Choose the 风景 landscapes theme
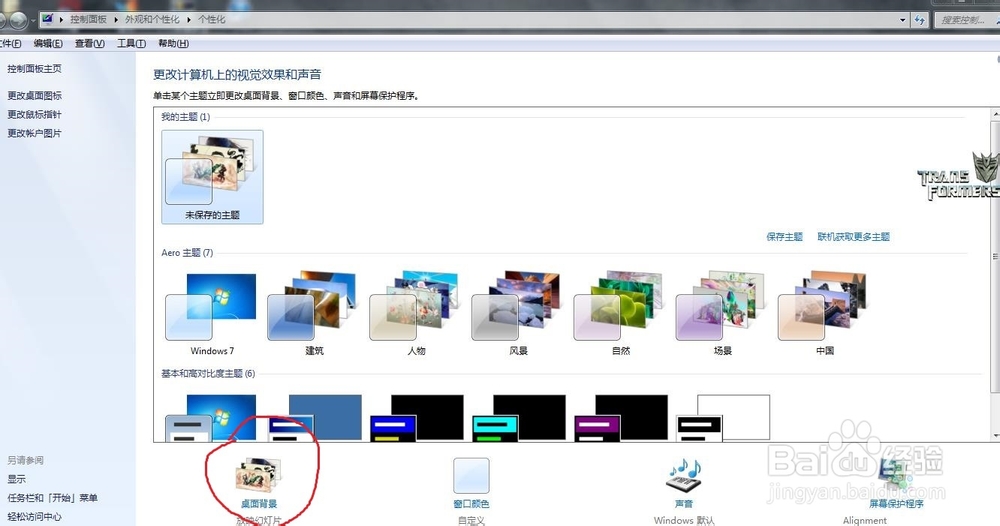Viewport: 1000px width, 526px height. coord(518,314)
